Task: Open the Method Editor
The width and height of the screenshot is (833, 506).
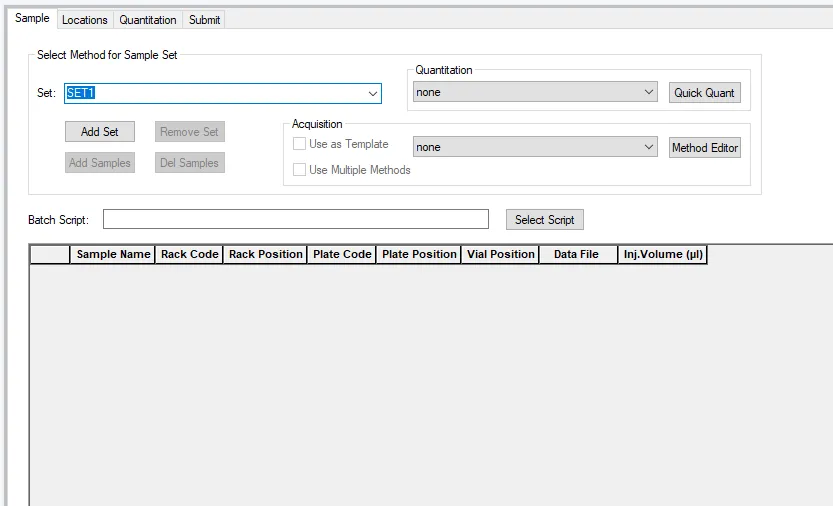Action: point(704,147)
